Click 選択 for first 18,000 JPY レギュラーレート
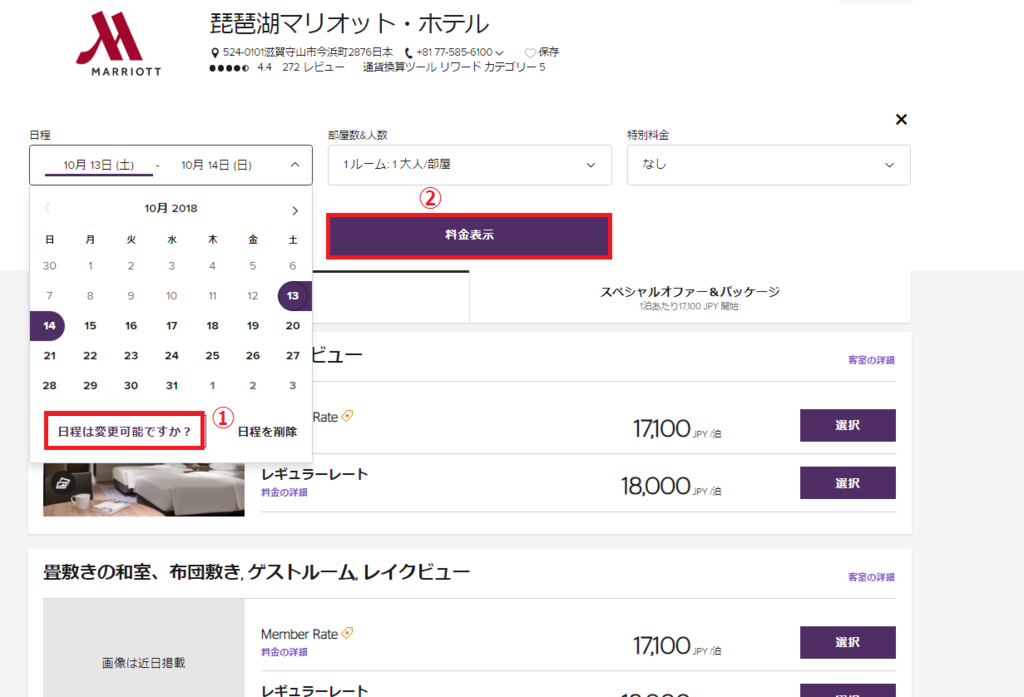Screen dimensions: 1024x697 [848, 483]
